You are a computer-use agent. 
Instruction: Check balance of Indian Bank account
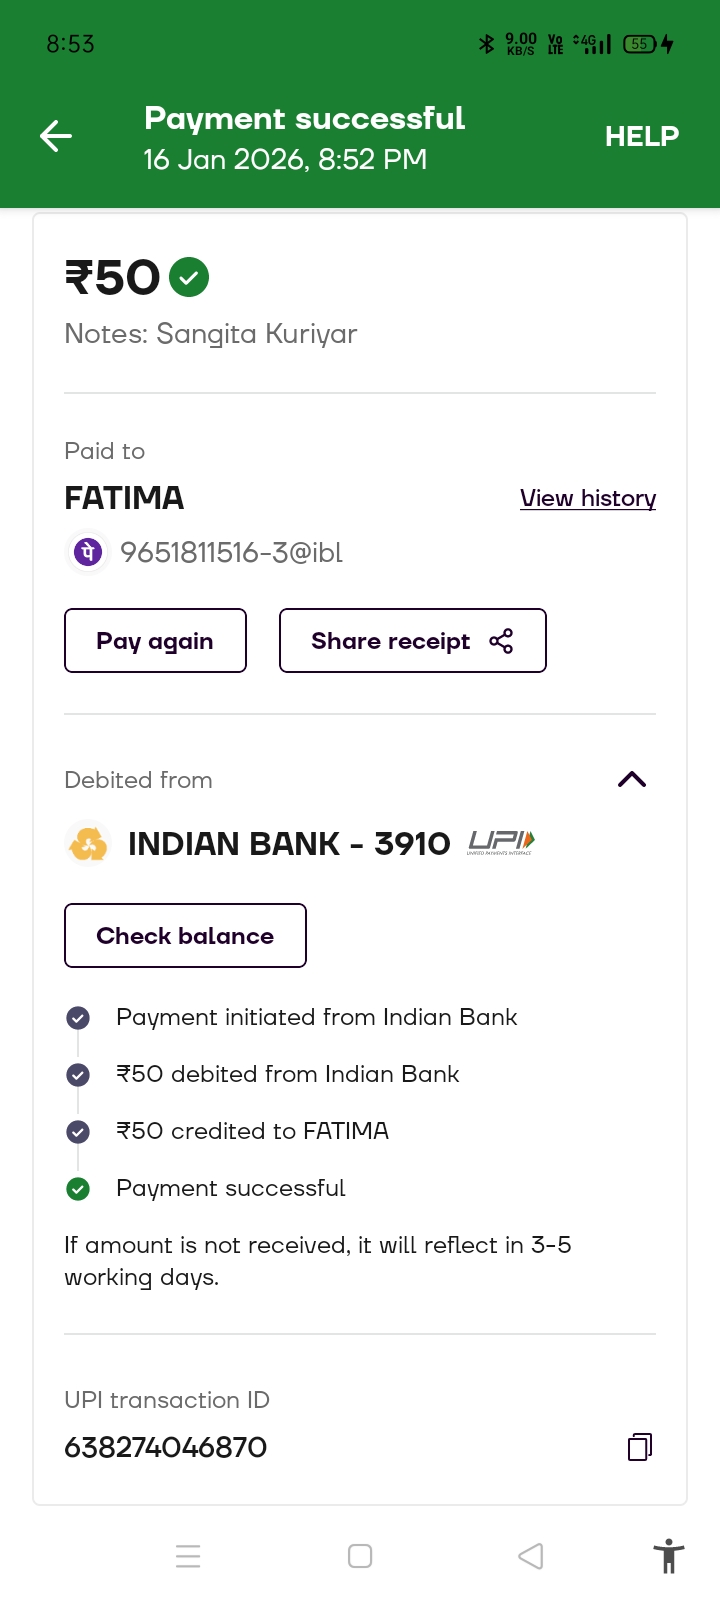[x=185, y=936]
